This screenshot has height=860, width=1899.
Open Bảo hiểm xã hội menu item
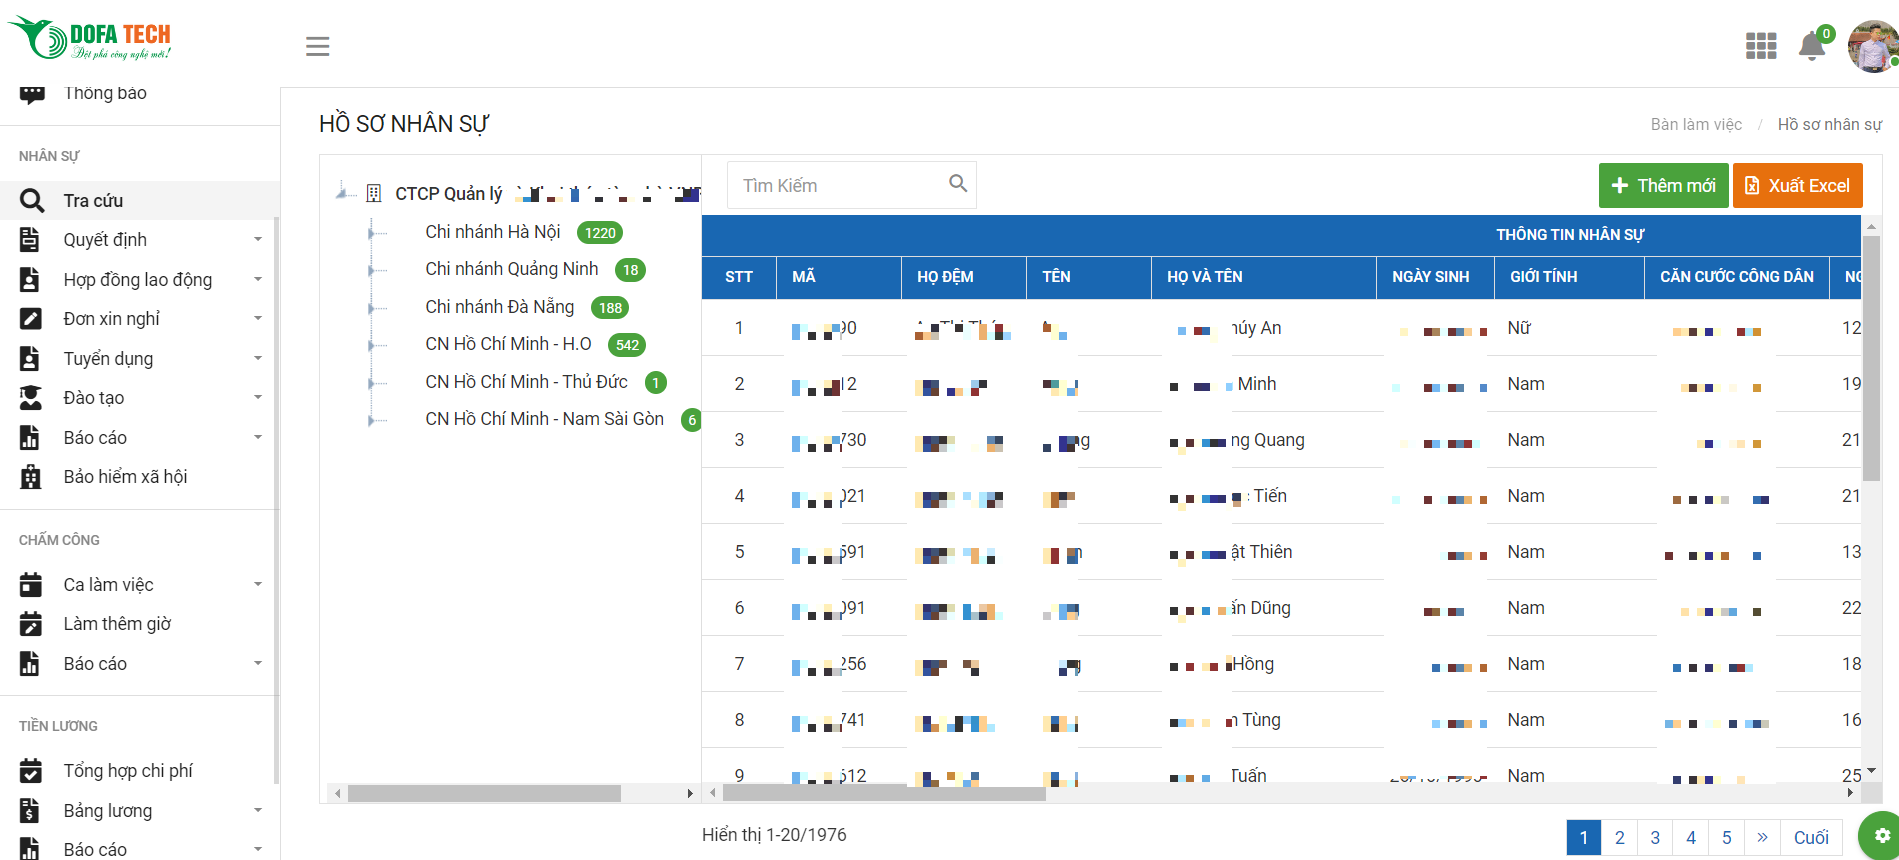coord(125,477)
